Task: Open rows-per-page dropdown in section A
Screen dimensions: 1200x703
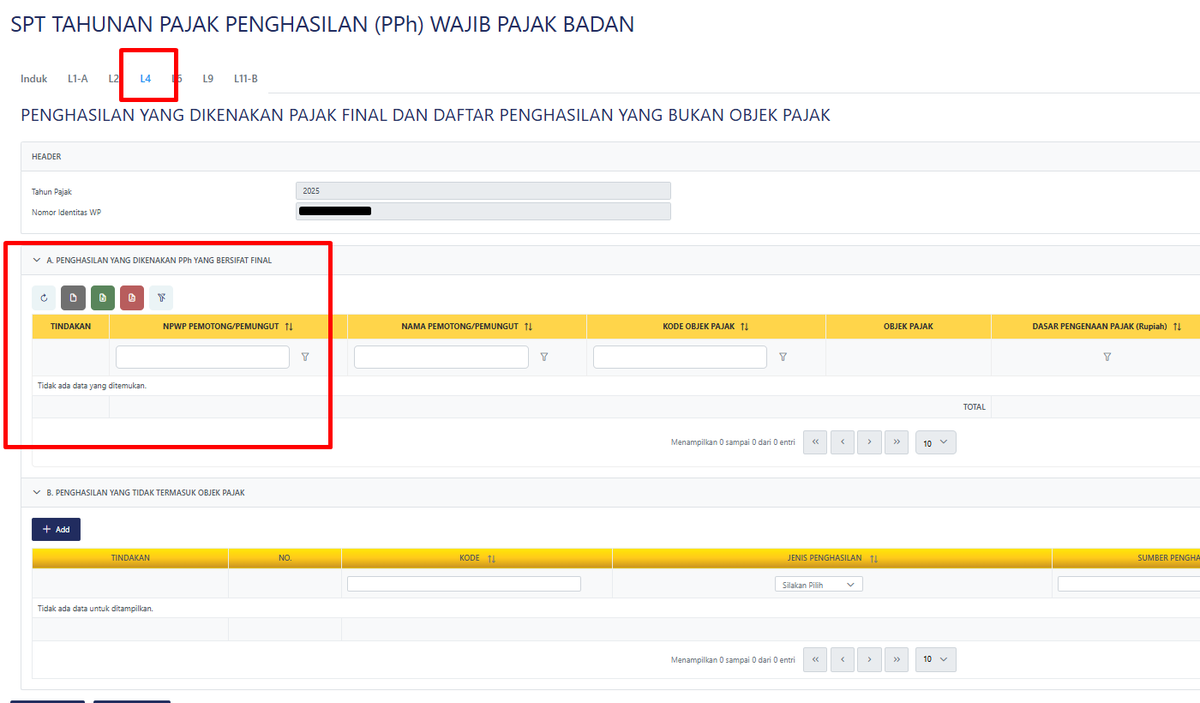Action: pos(936,442)
